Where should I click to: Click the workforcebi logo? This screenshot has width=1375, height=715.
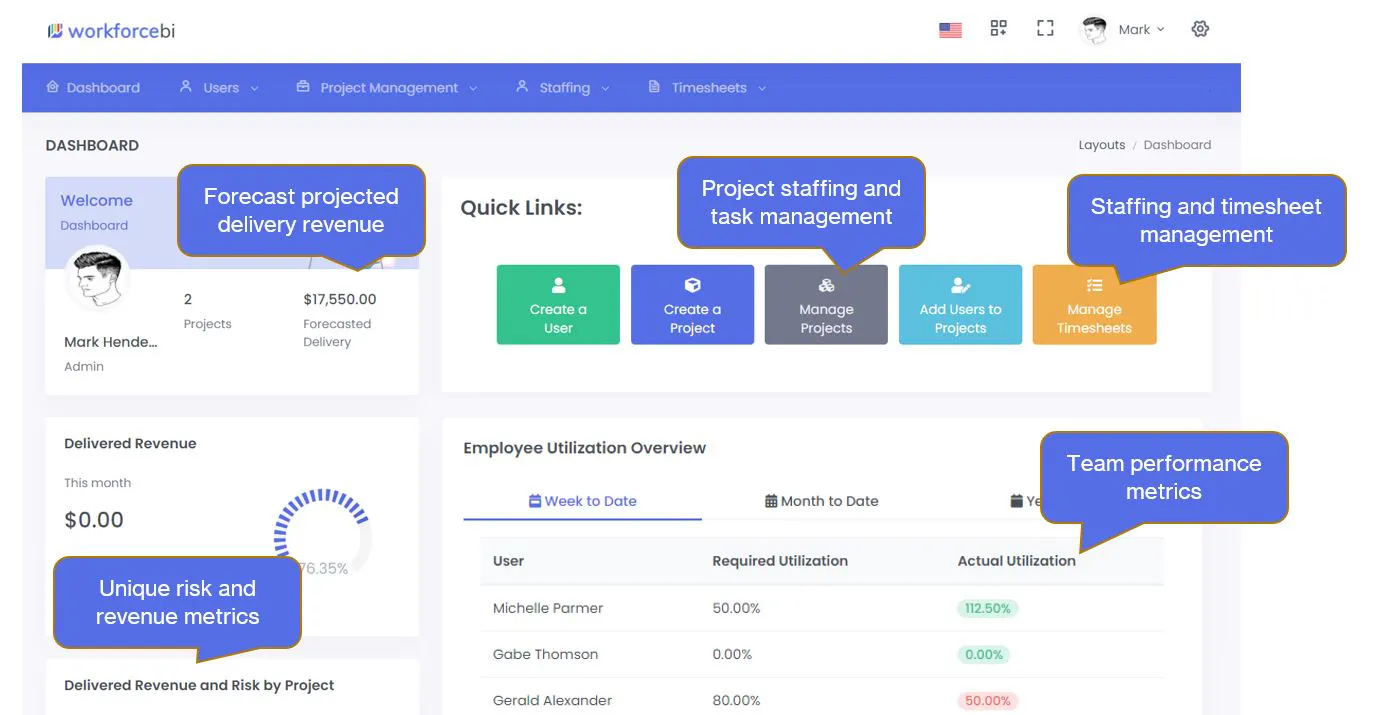click(111, 31)
